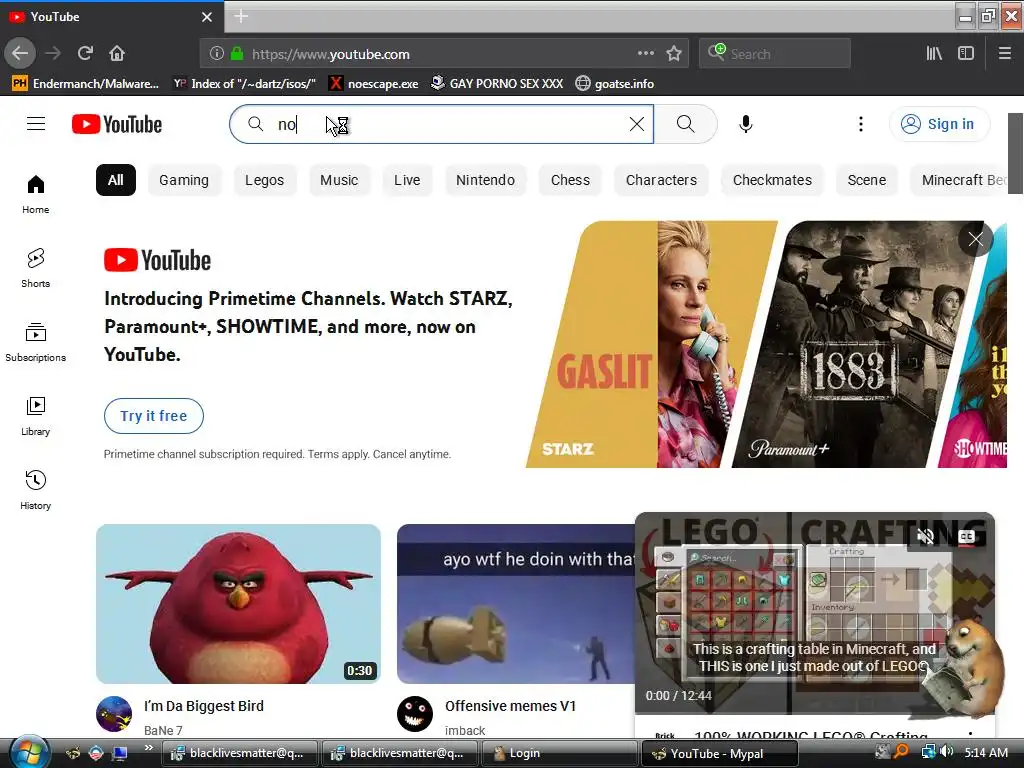Start voice search with the microphone
Screen dimensions: 1024x768
click(746, 124)
